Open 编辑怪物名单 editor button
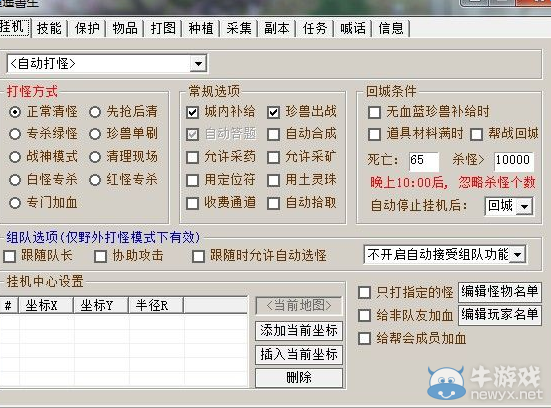551x408 pixels. coord(500,292)
